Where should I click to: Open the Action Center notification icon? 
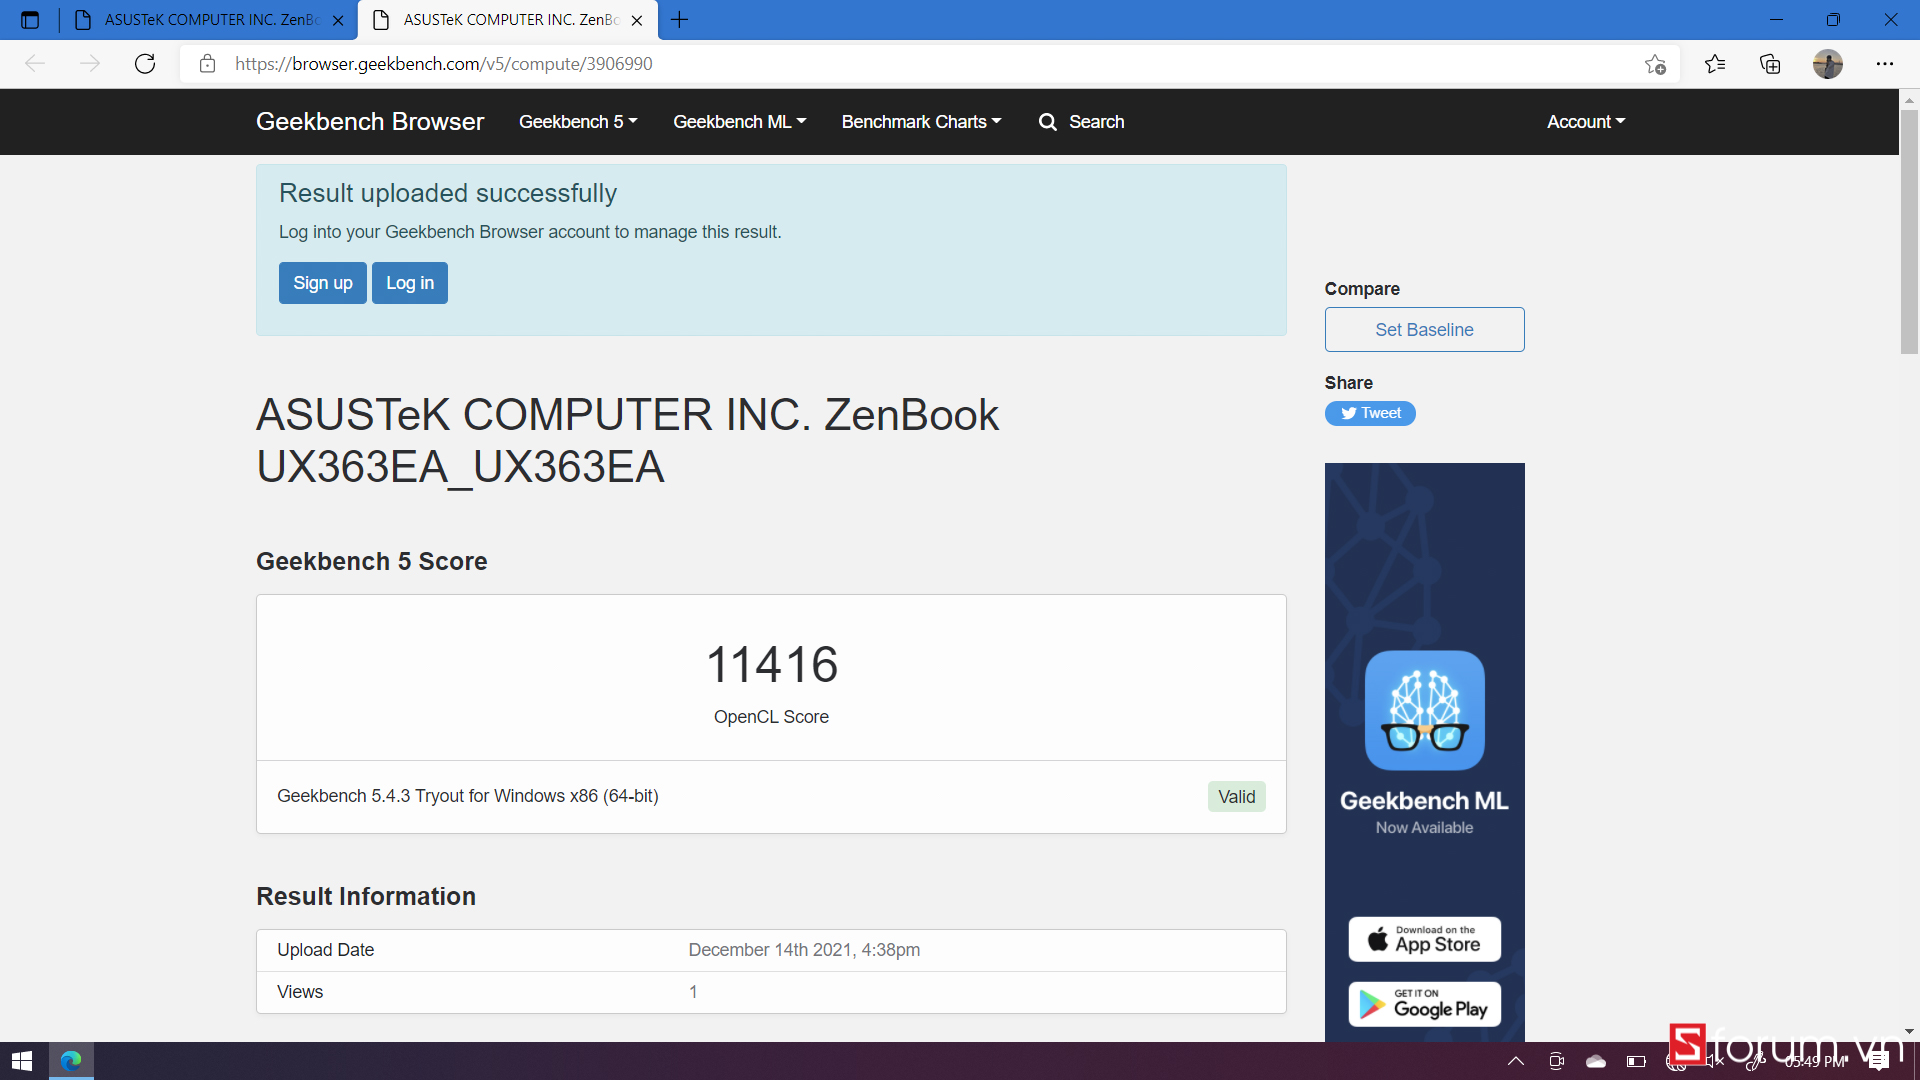(x=1879, y=1061)
